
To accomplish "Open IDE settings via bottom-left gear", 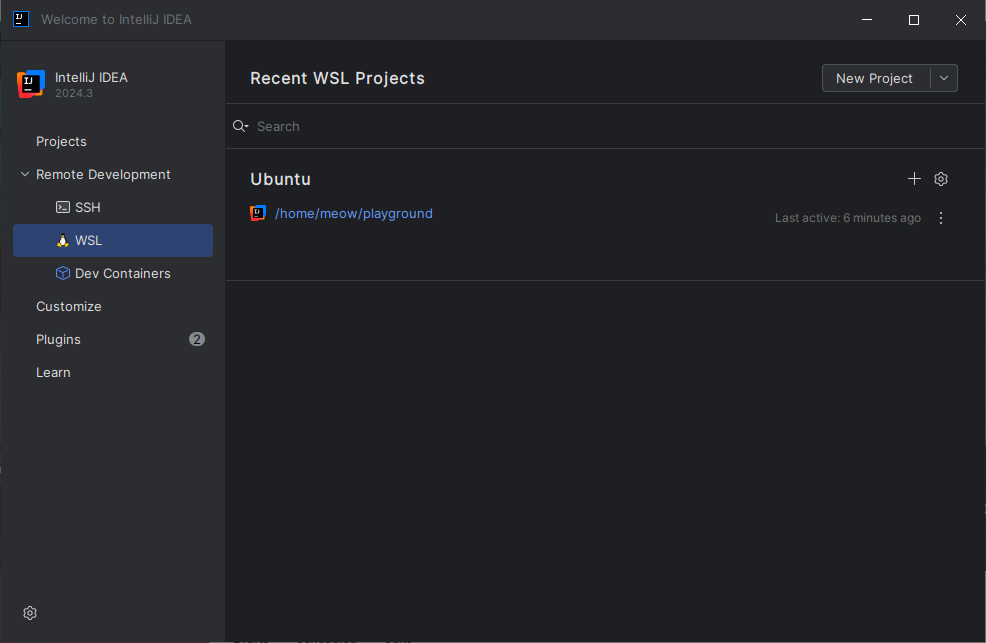I will (29, 613).
